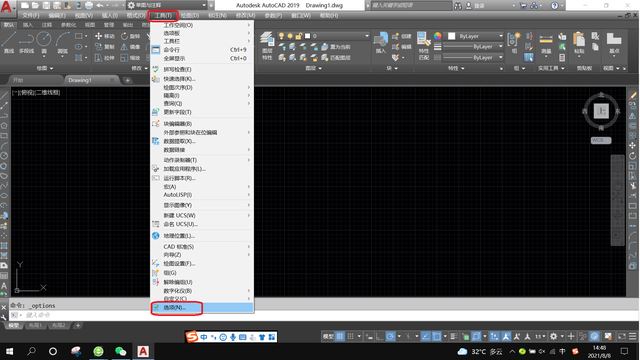Image resolution: width=640 pixels, height=360 pixels.
Task: Open the AutoCAD application menu logo
Action: pyautogui.click(x=7, y=7)
